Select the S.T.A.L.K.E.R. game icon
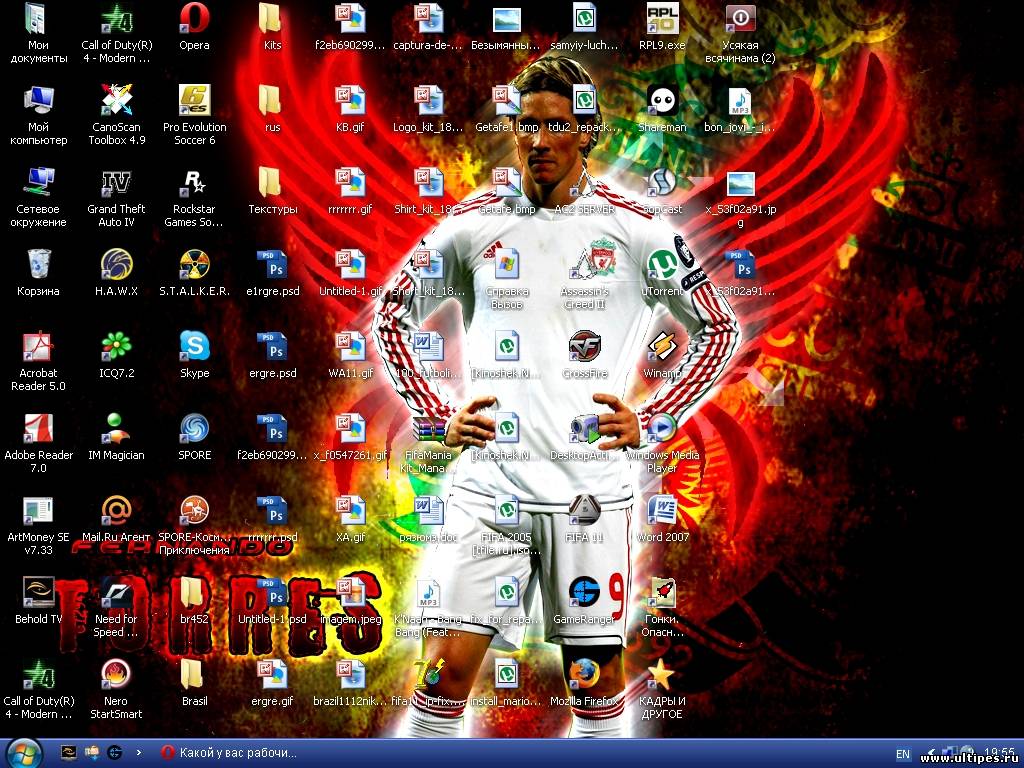1024x768 pixels. tap(194, 265)
